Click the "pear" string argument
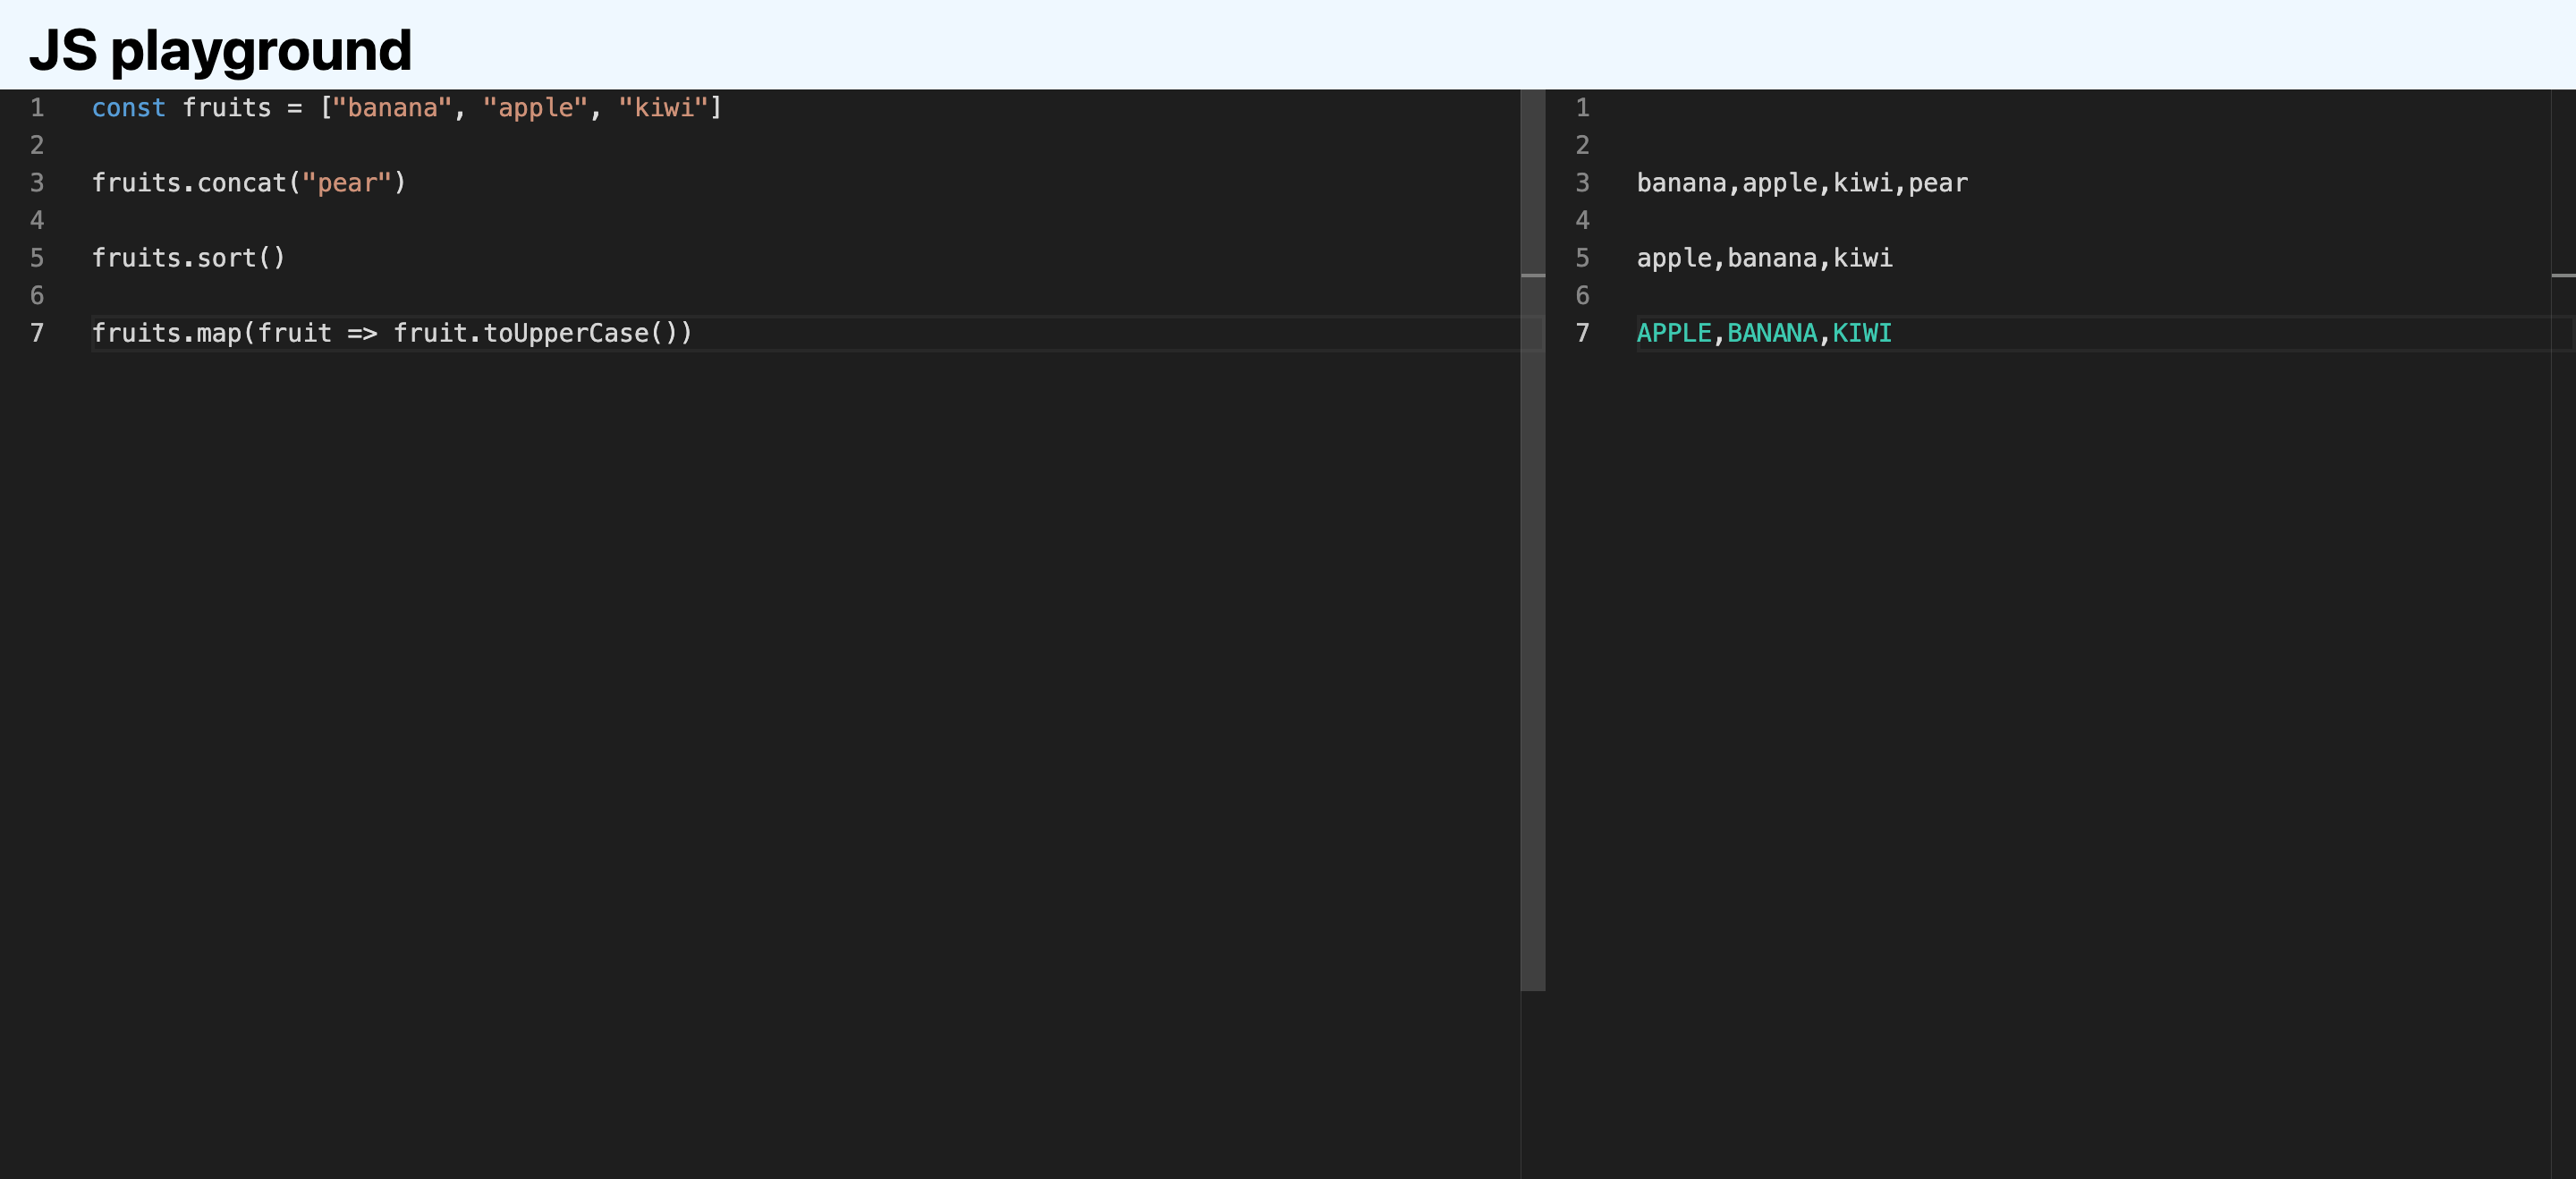 (346, 183)
